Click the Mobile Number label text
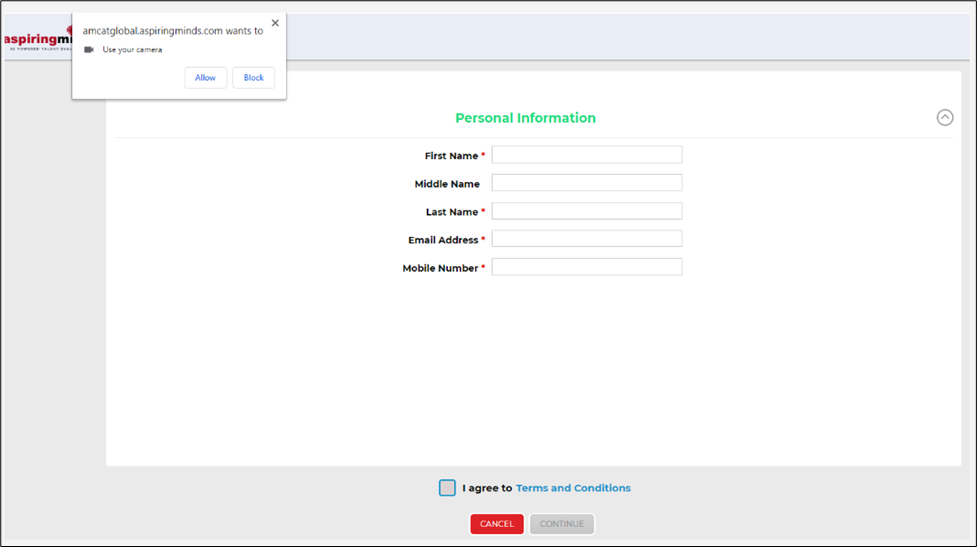This screenshot has height=547, width=977. point(440,268)
